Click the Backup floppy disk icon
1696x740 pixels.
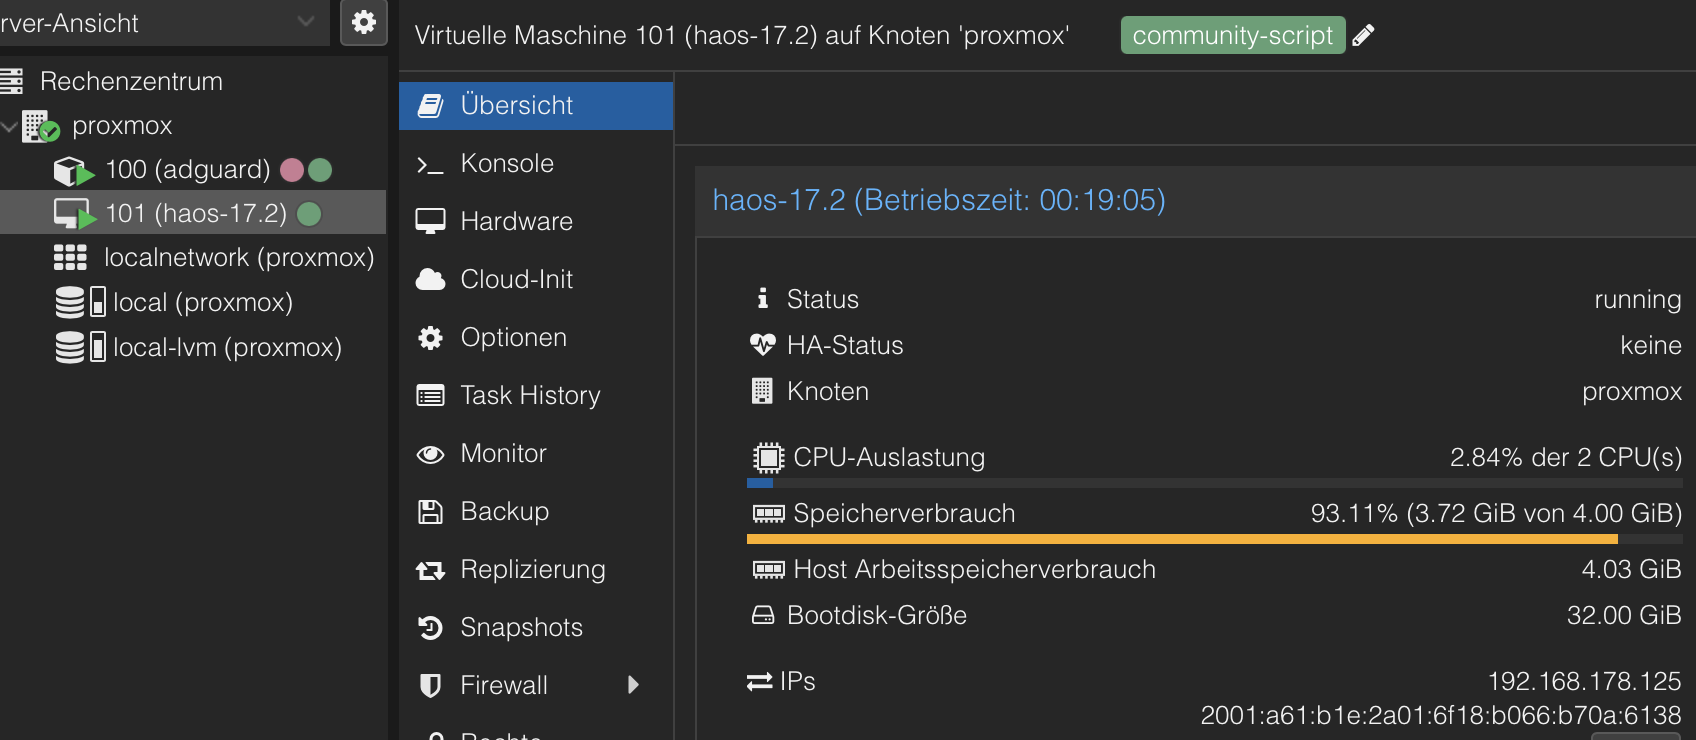point(430,512)
